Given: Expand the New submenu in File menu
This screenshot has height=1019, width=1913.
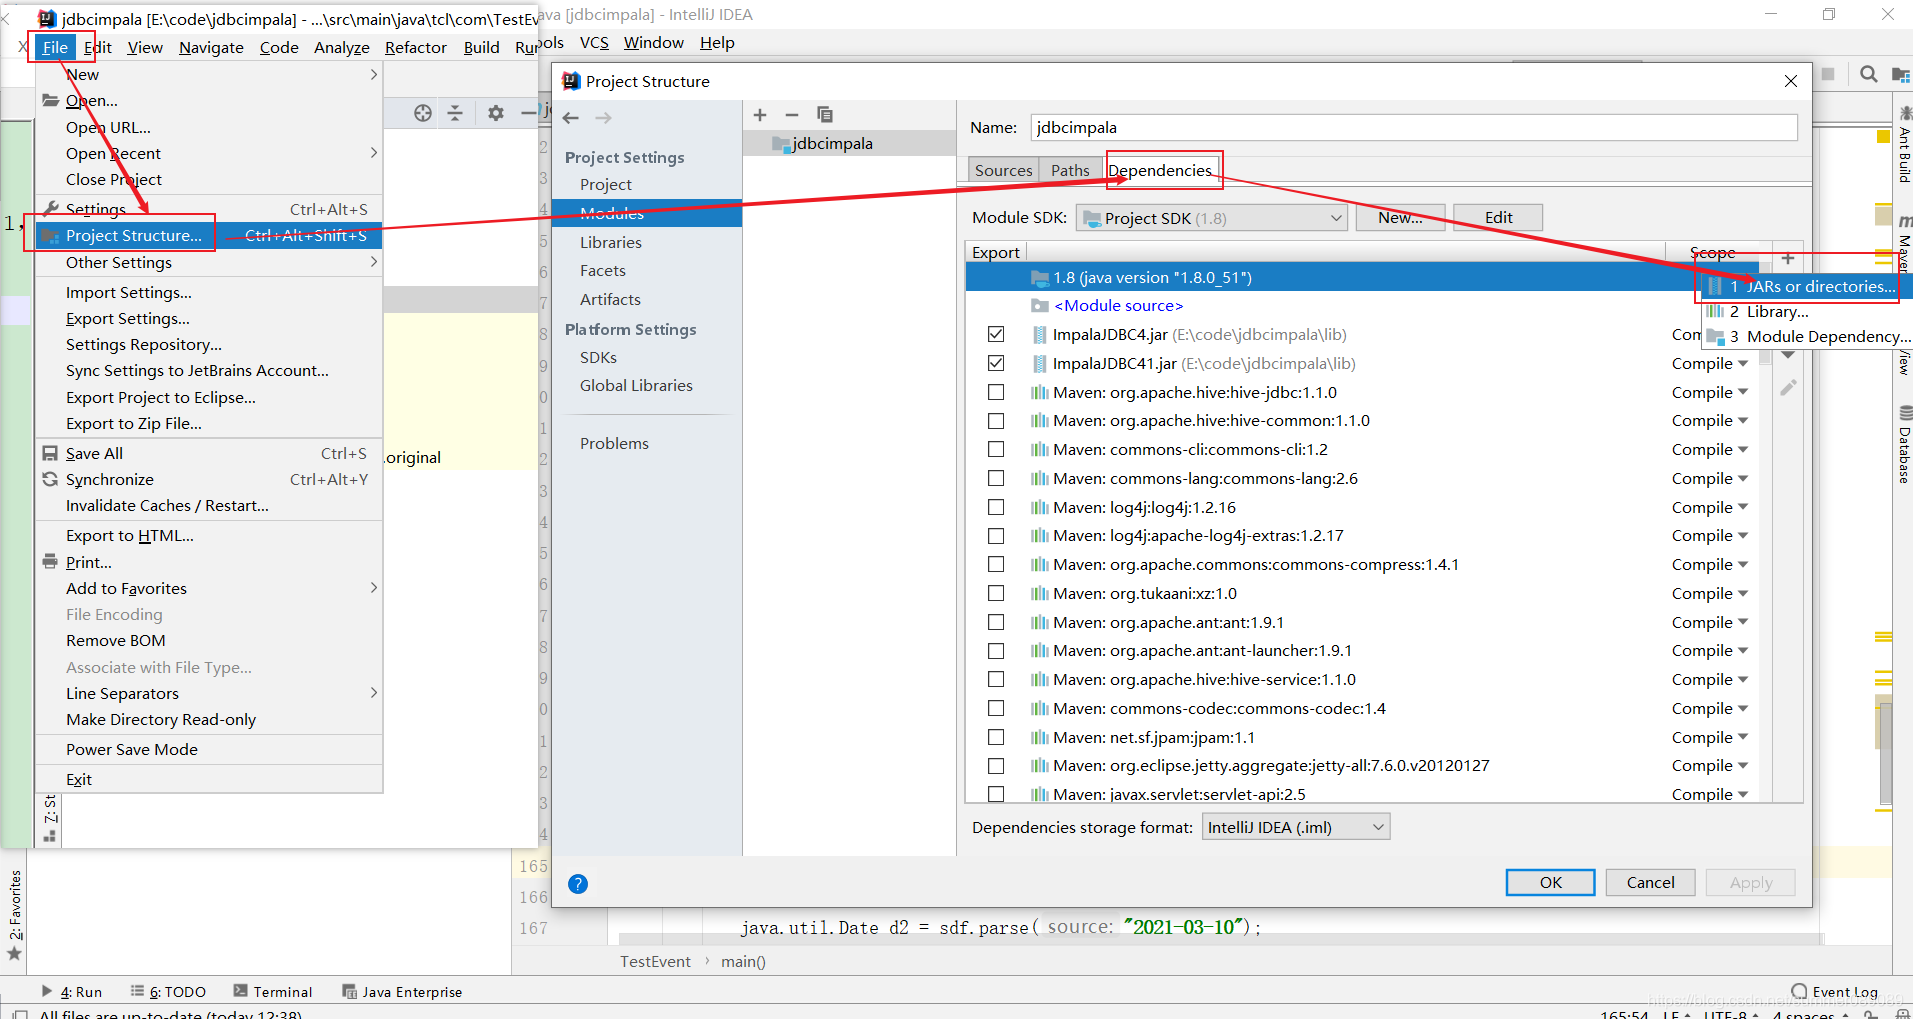Looking at the screenshot, I should [x=209, y=74].
